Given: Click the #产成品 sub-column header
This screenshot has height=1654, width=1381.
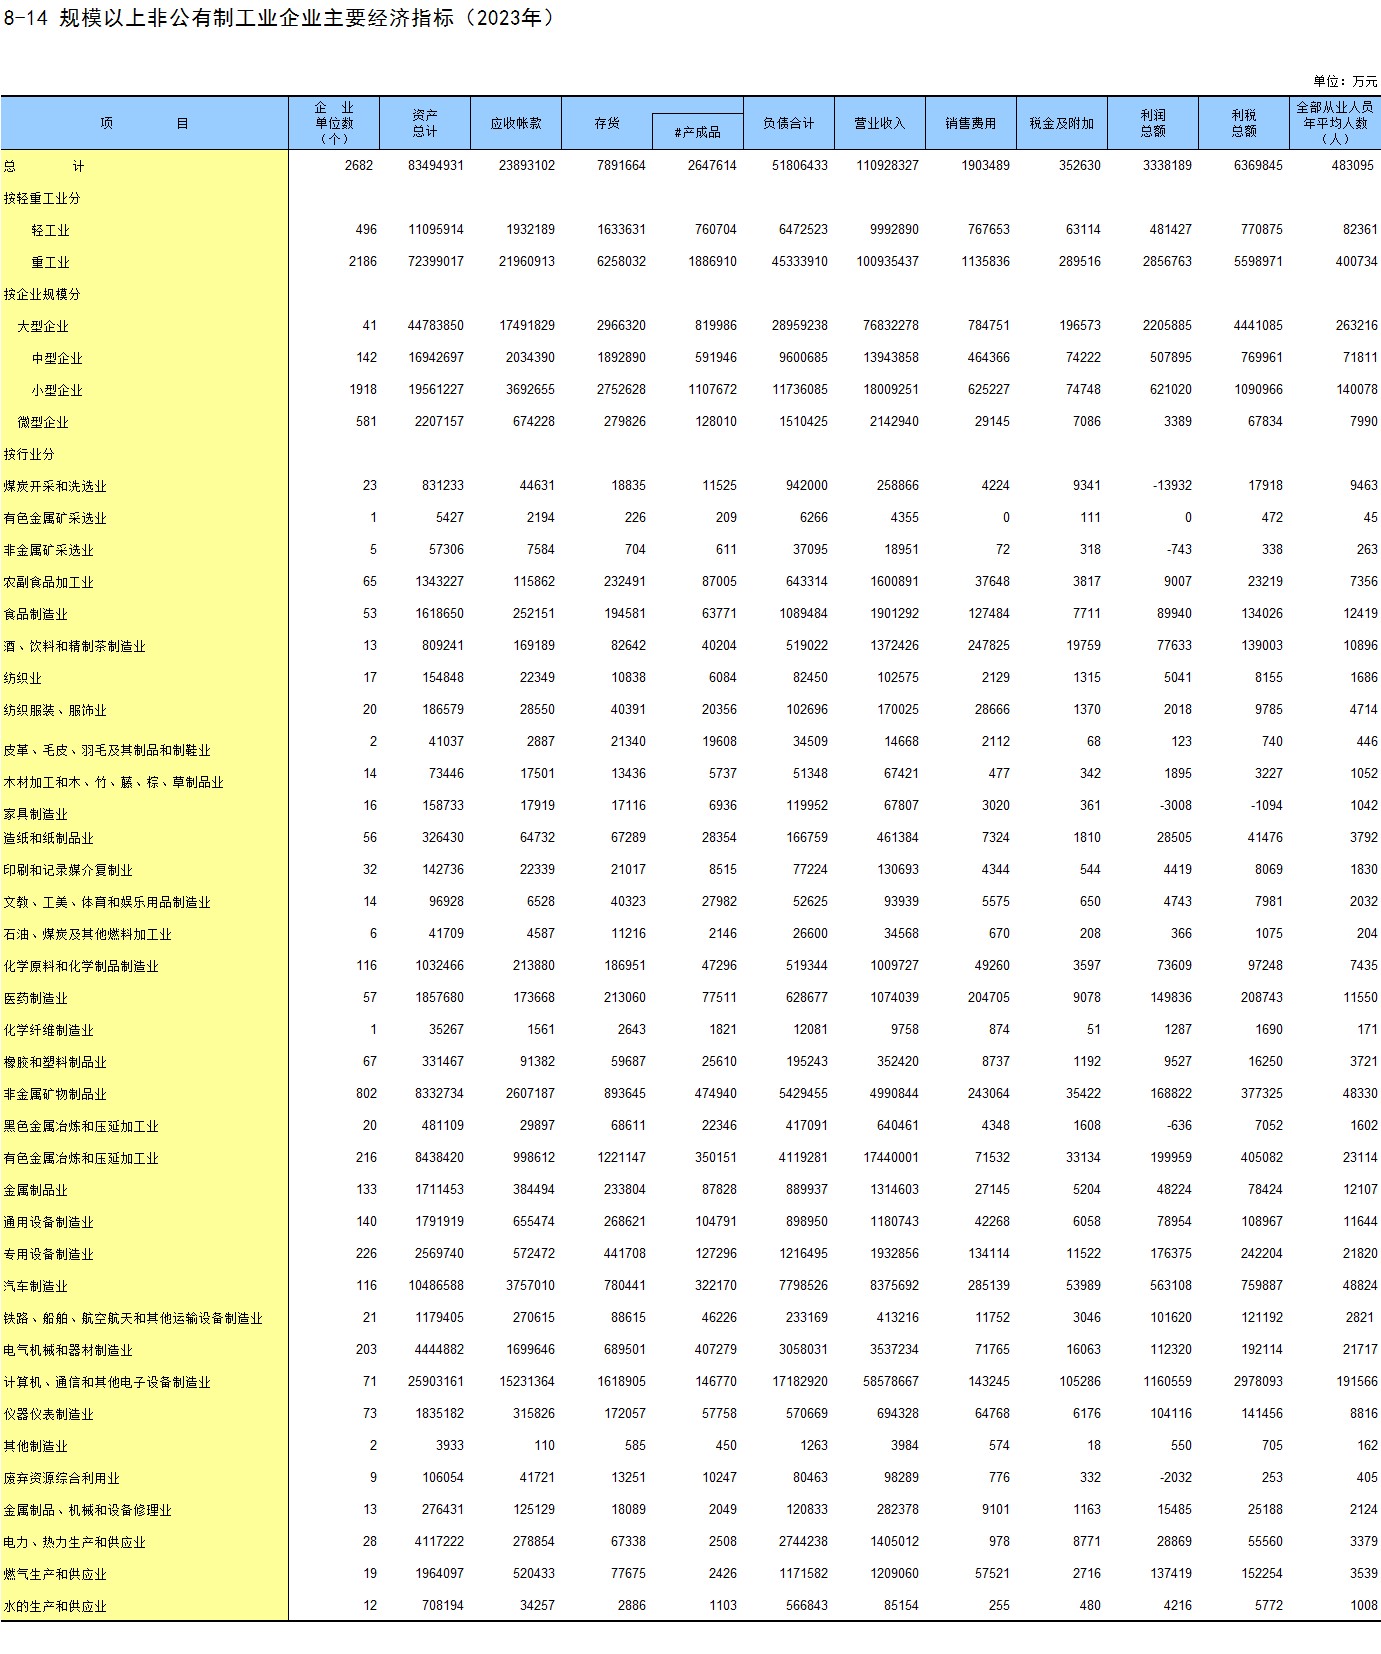Looking at the screenshot, I should click(x=697, y=132).
